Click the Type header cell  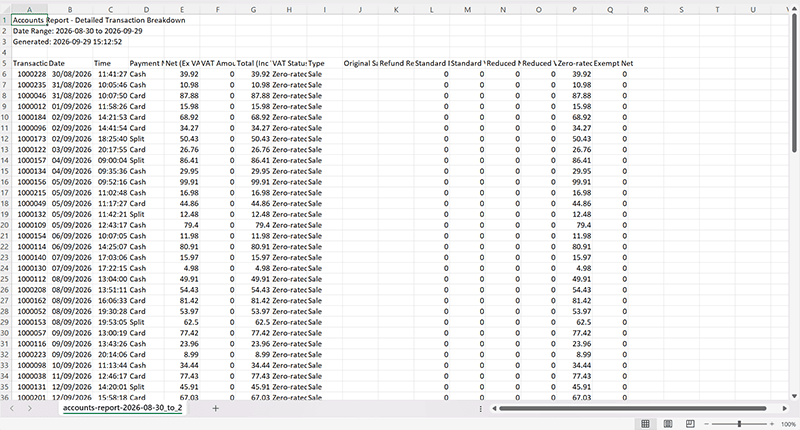point(324,63)
